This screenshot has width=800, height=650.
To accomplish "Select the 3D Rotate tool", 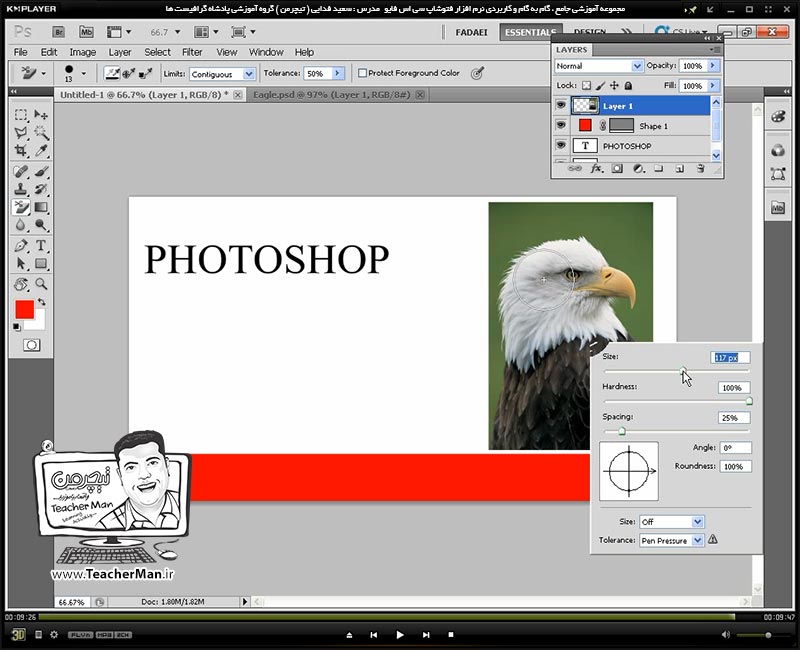I will pyautogui.click(x=21, y=284).
